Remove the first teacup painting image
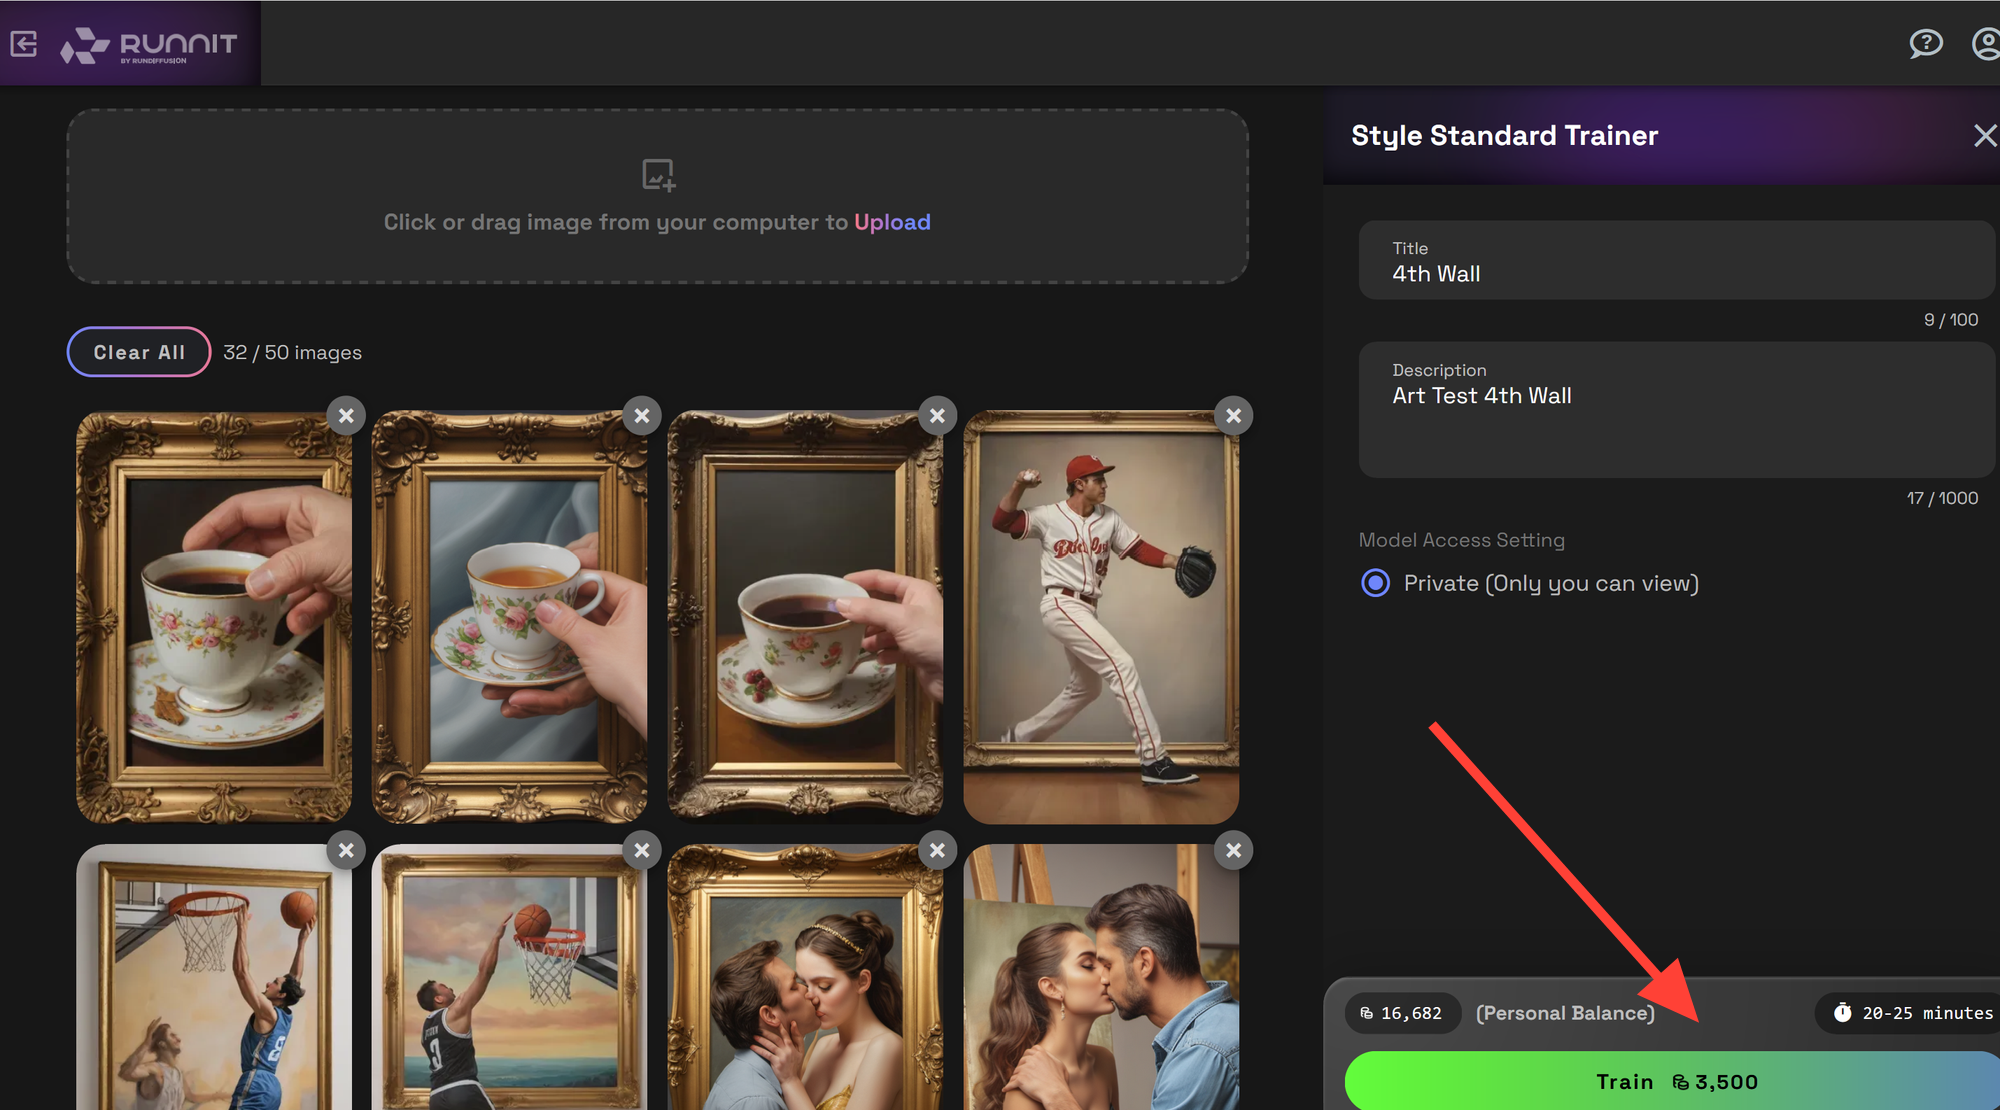 (346, 416)
